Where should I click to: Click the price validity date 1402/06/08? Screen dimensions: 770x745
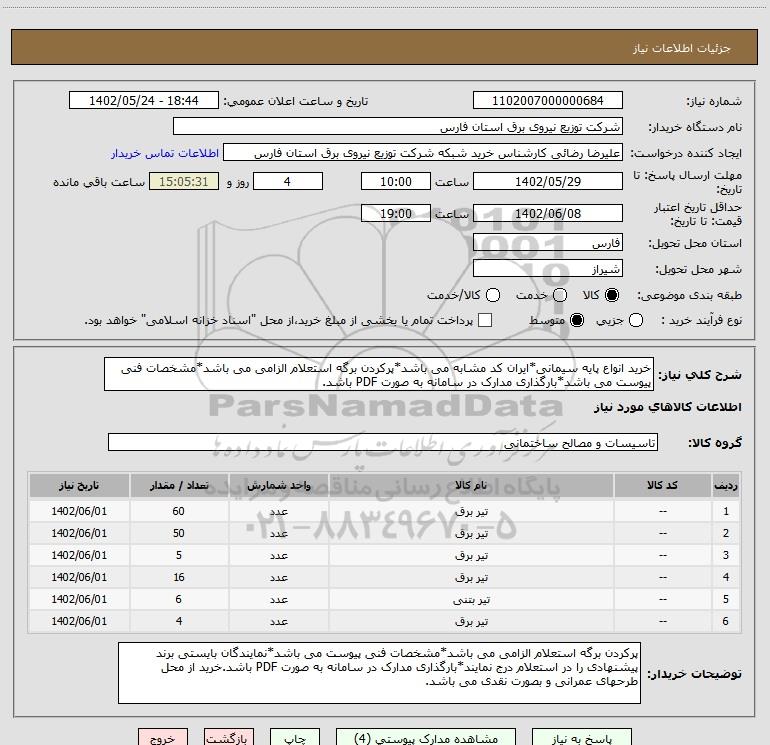(548, 213)
